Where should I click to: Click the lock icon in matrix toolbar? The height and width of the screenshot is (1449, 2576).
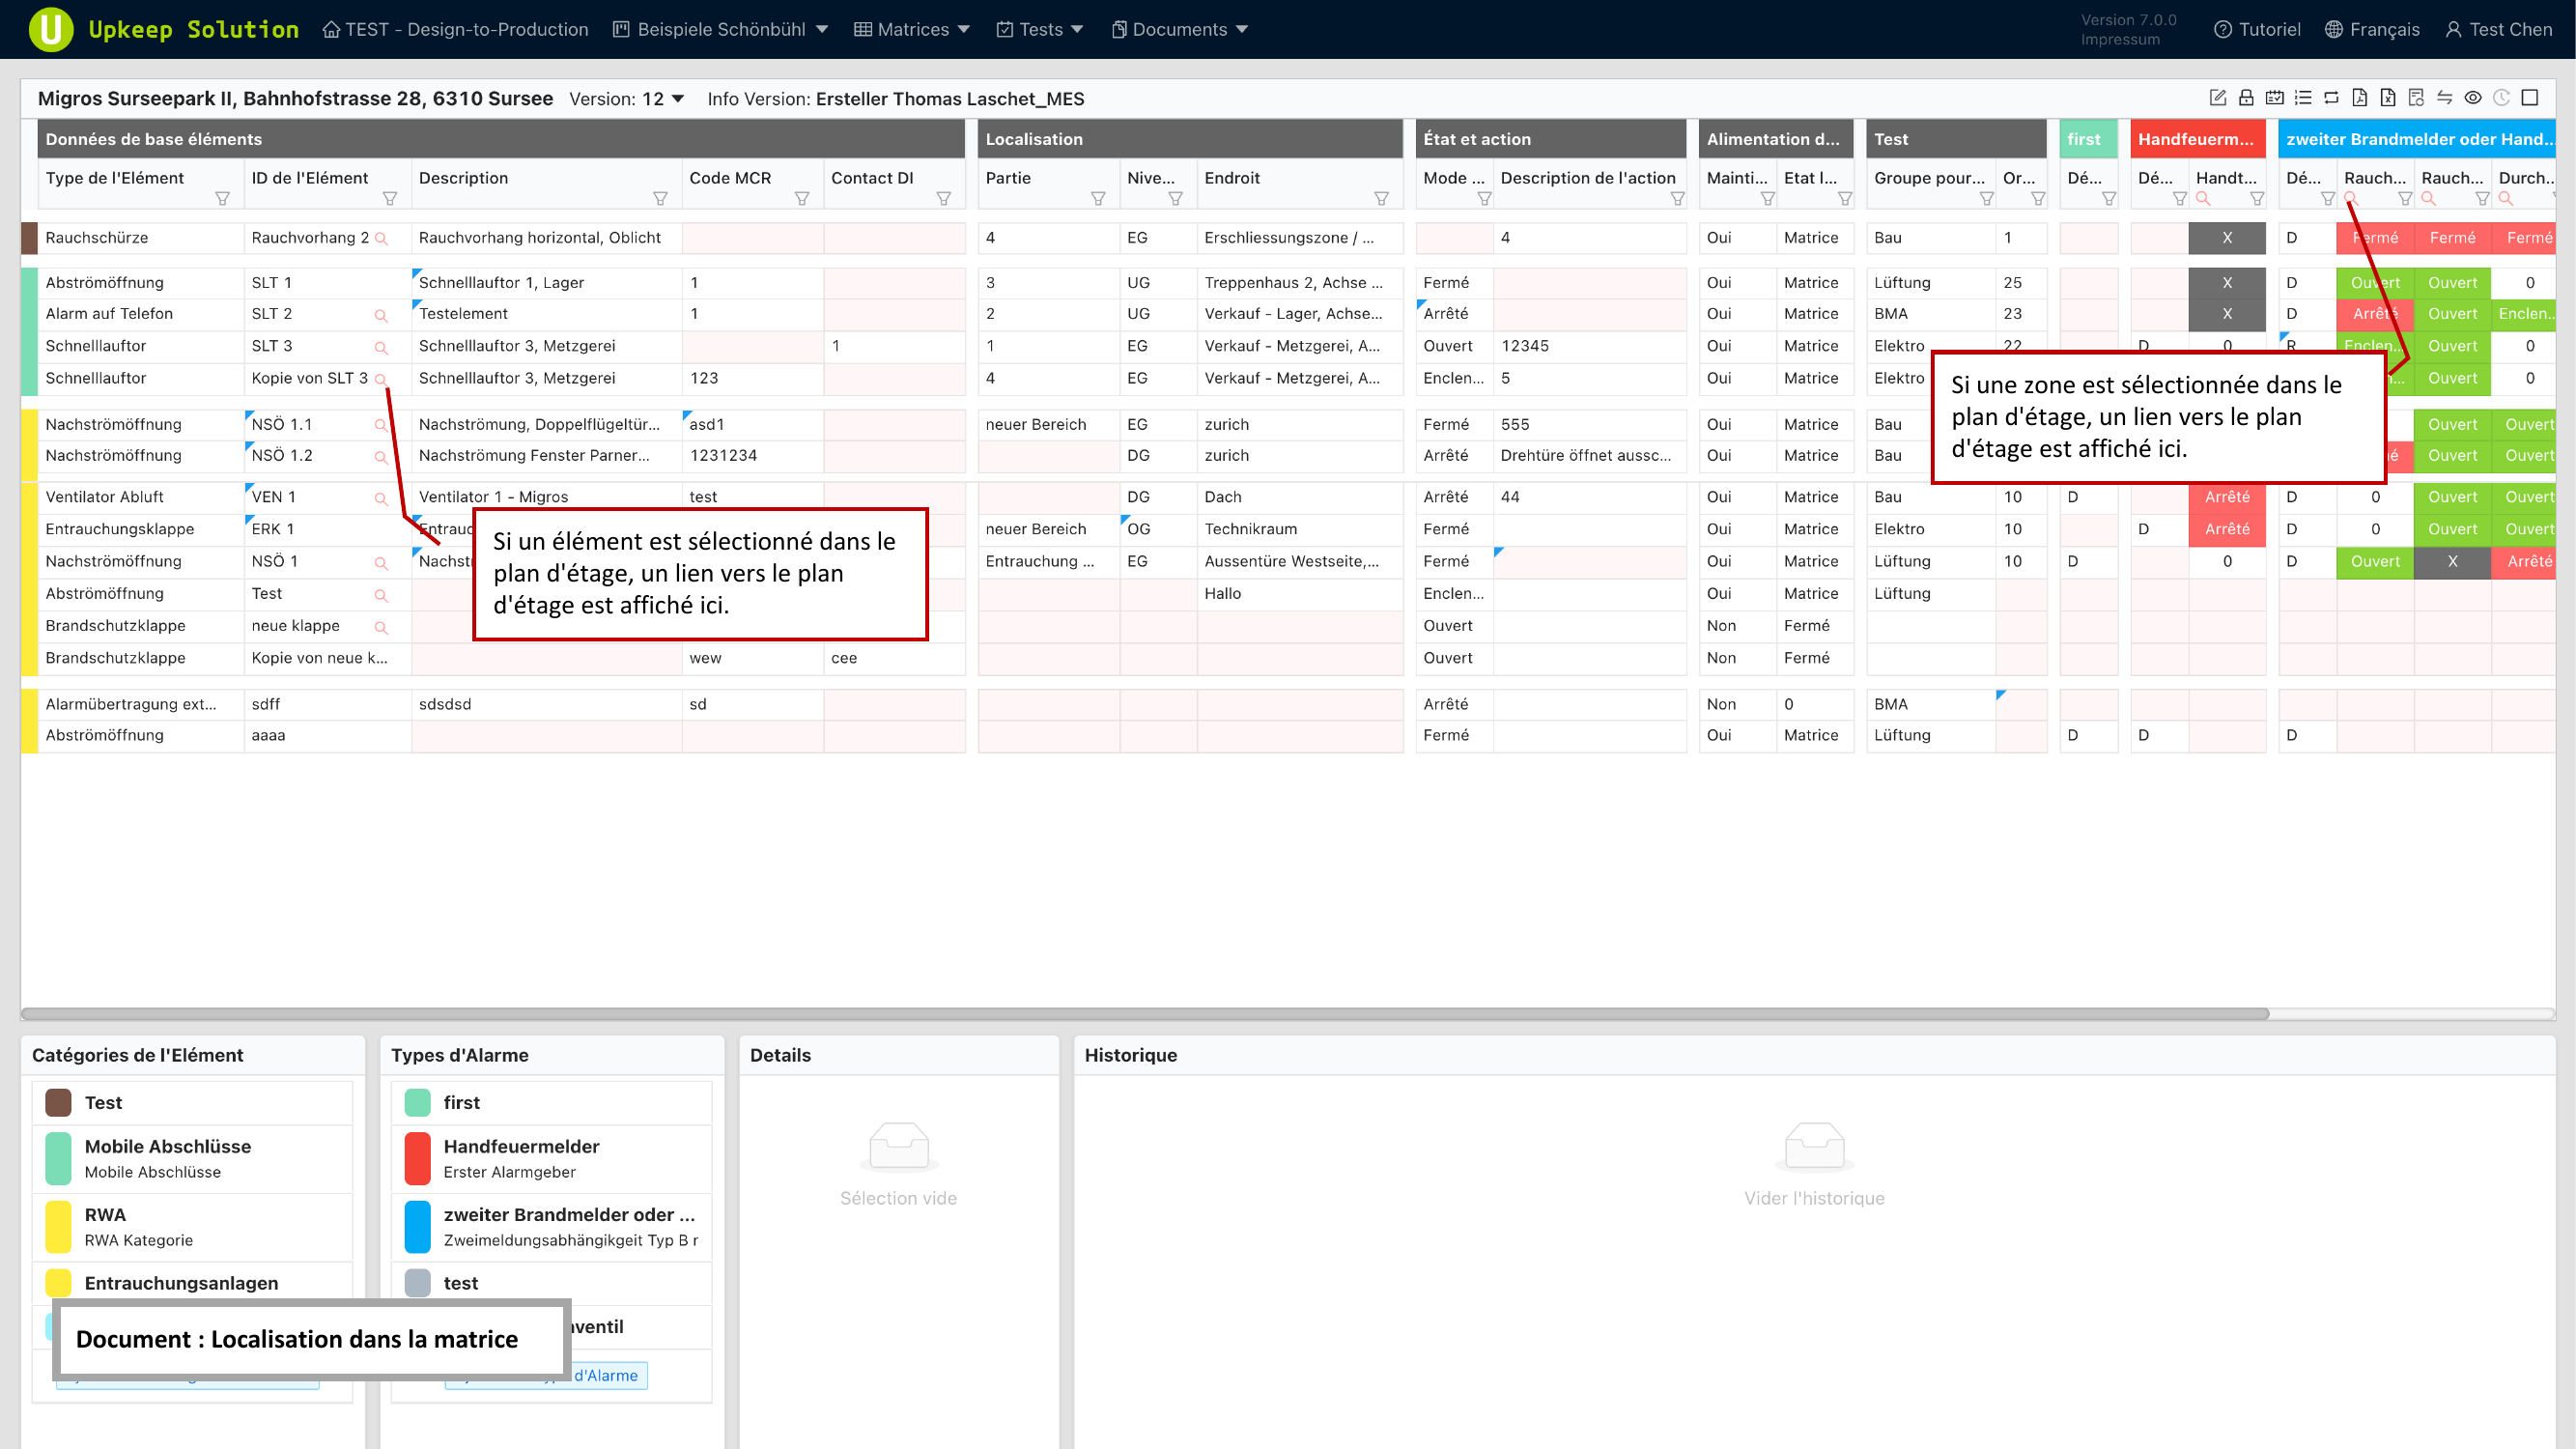[x=2246, y=97]
